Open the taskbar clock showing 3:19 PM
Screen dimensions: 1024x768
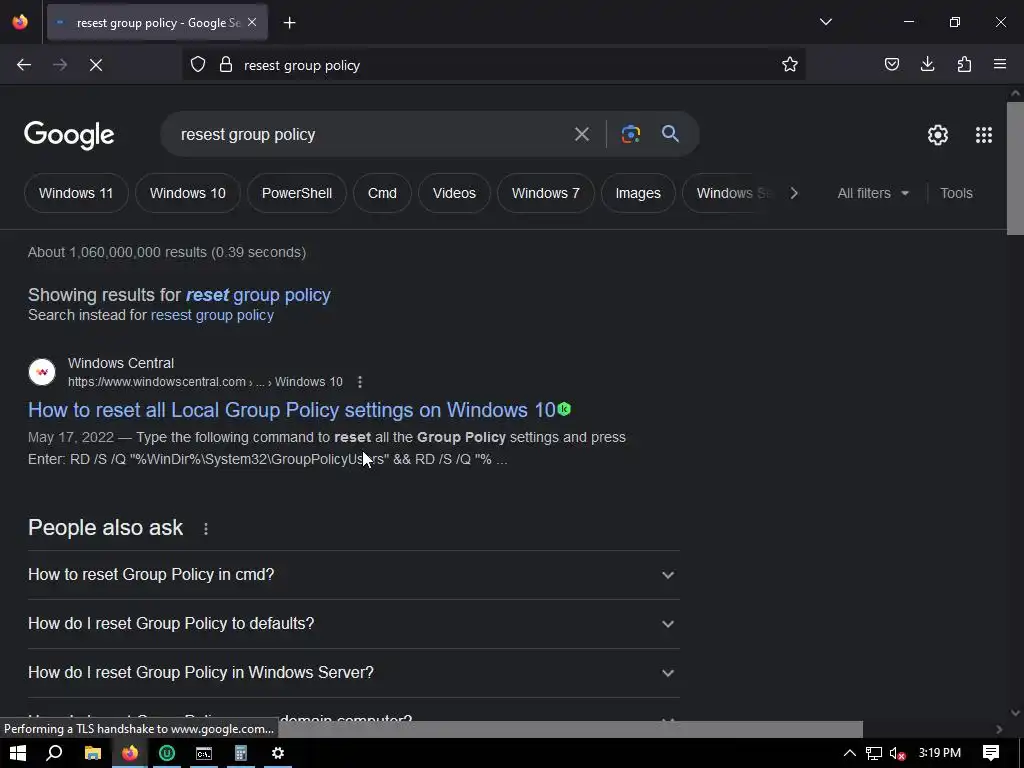click(940, 753)
